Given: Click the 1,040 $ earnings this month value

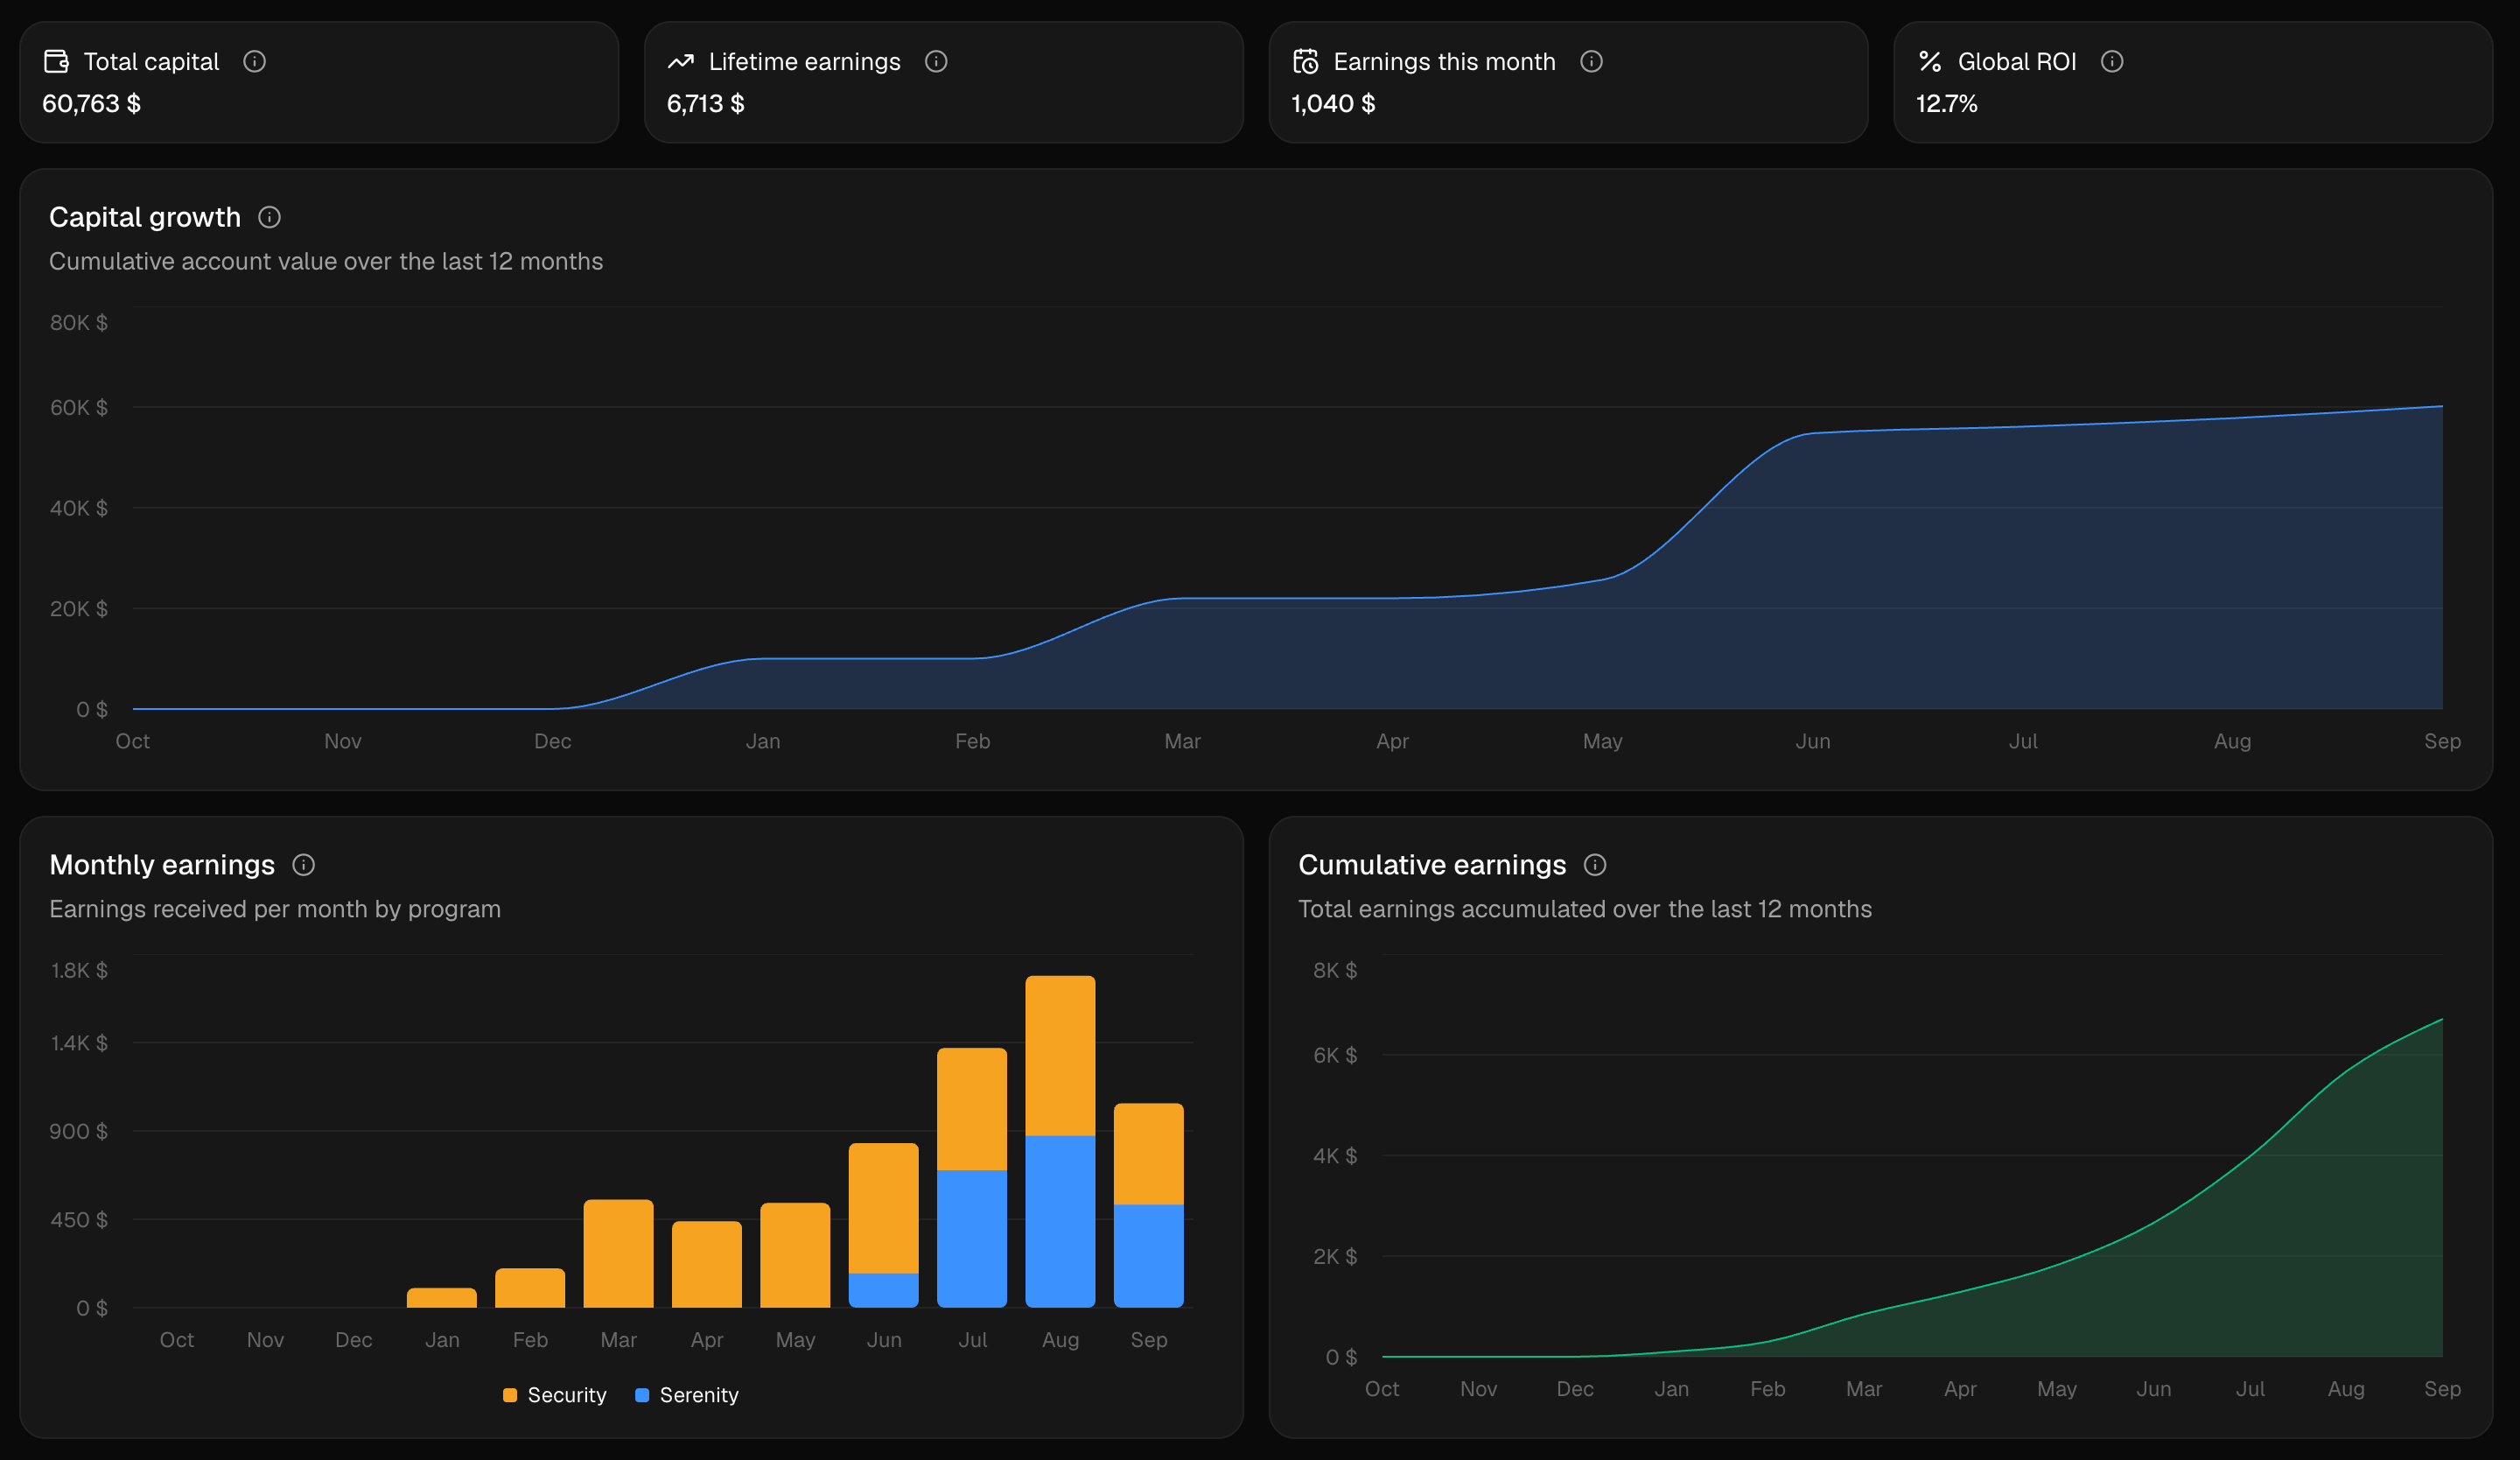Looking at the screenshot, I should coord(1334,104).
